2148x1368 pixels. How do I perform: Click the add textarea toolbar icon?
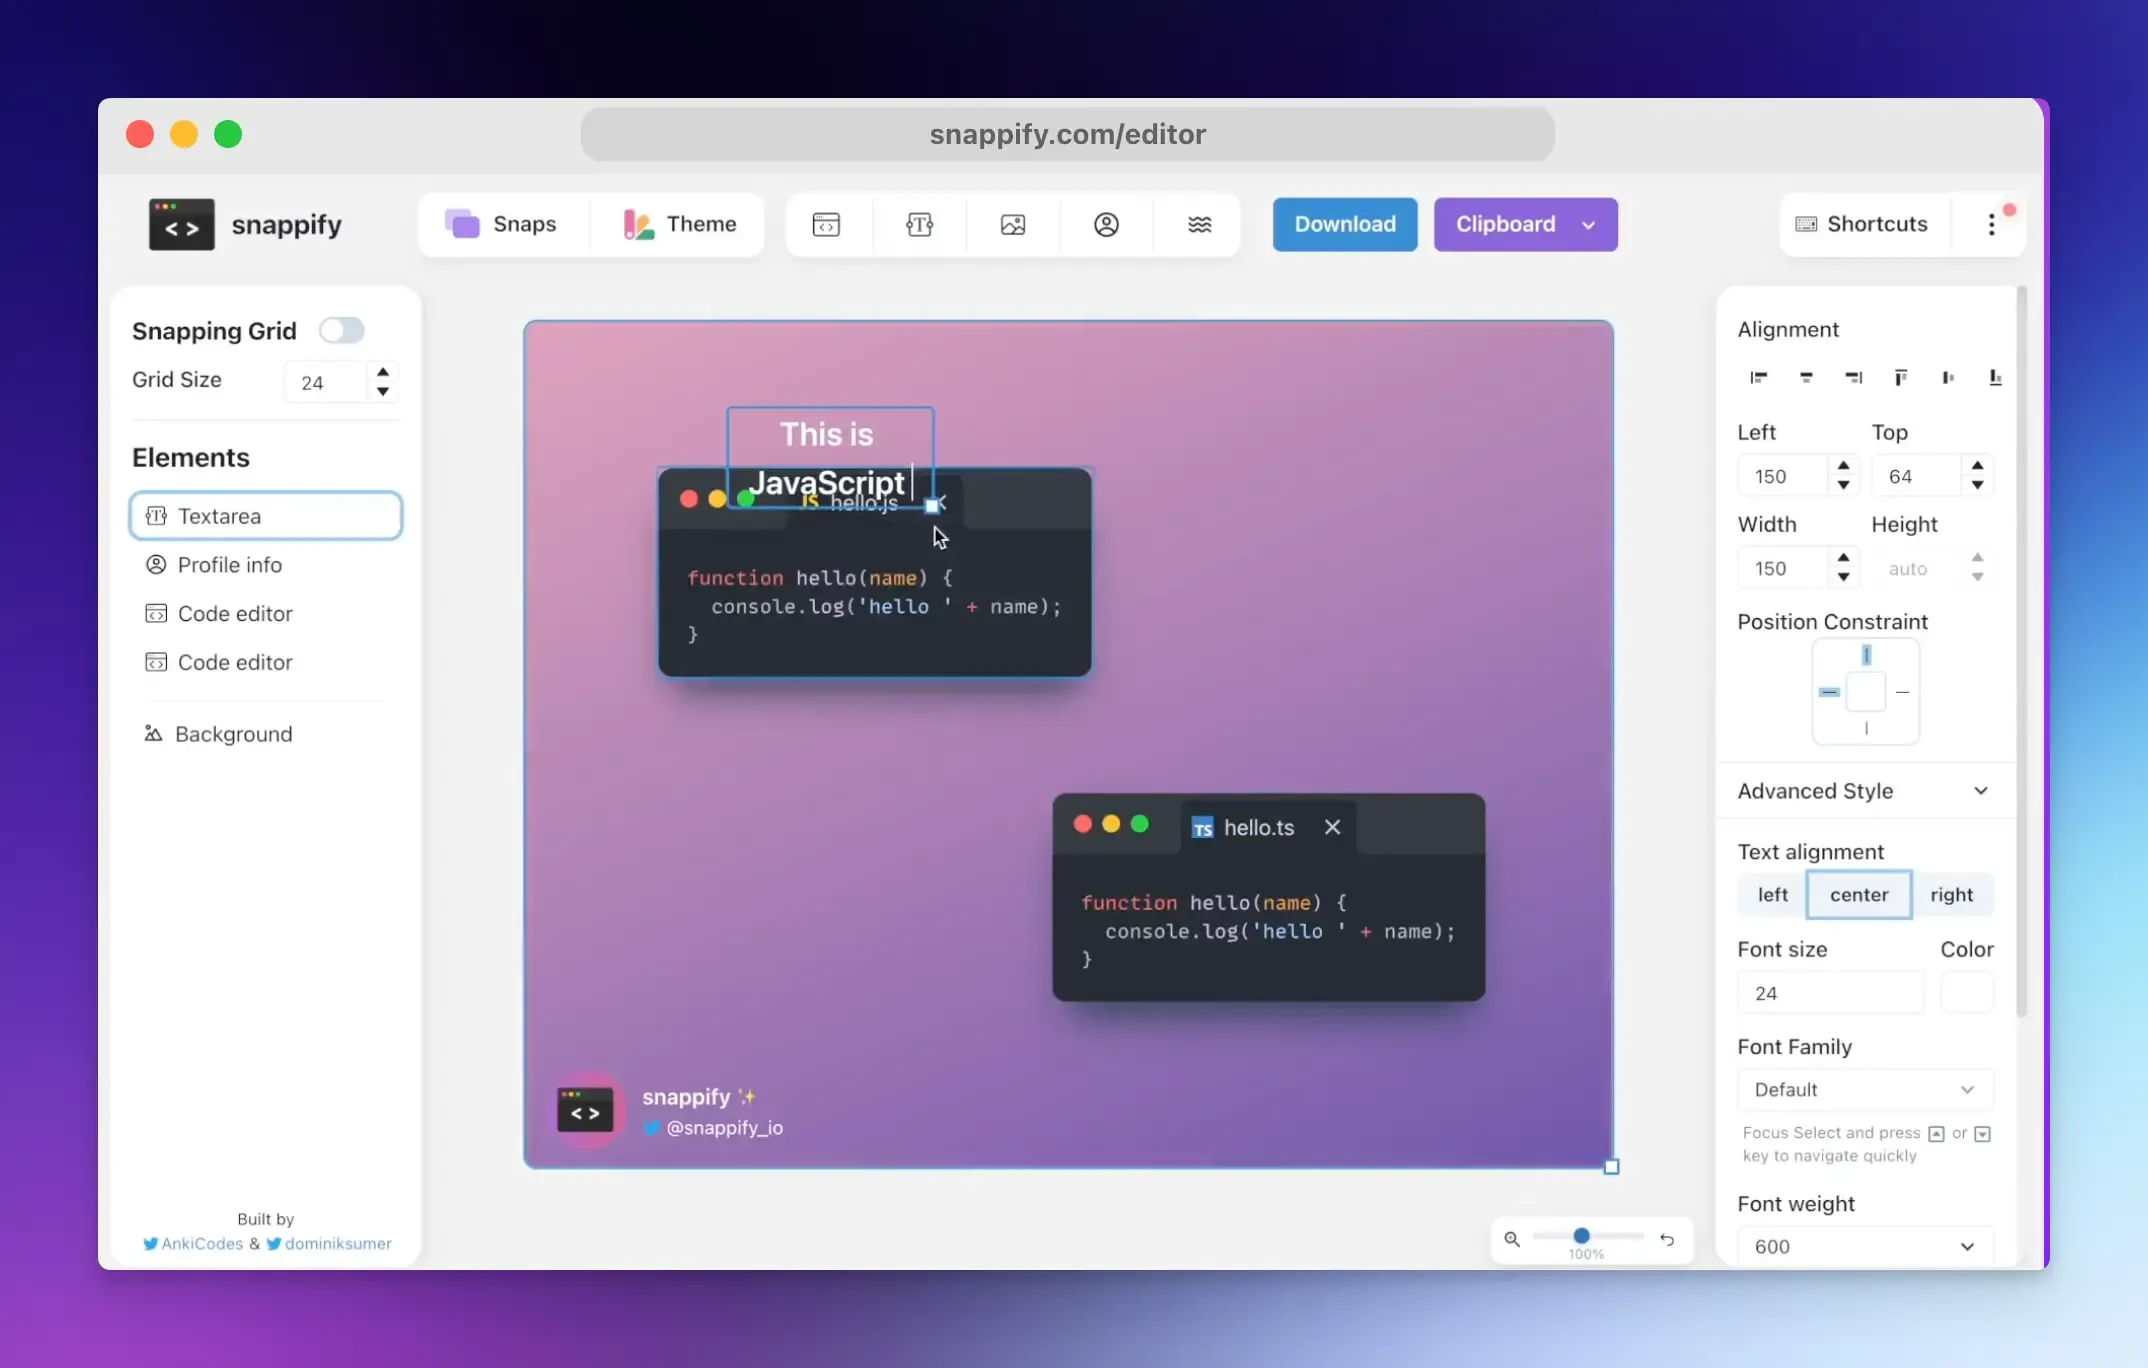[x=919, y=224]
